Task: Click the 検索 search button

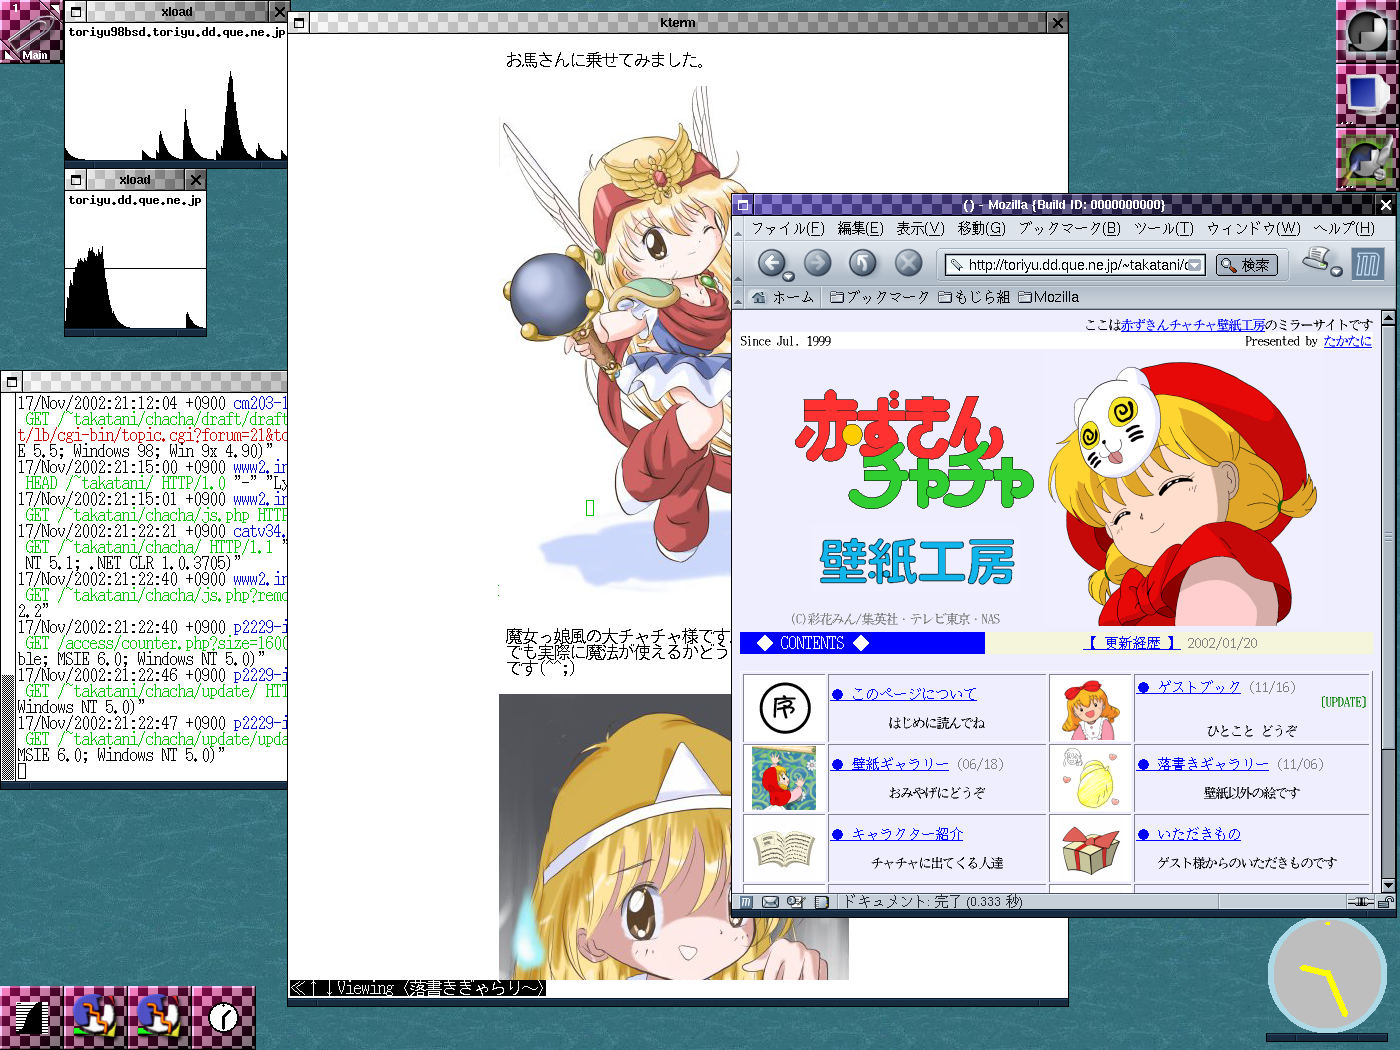Action: [1247, 265]
